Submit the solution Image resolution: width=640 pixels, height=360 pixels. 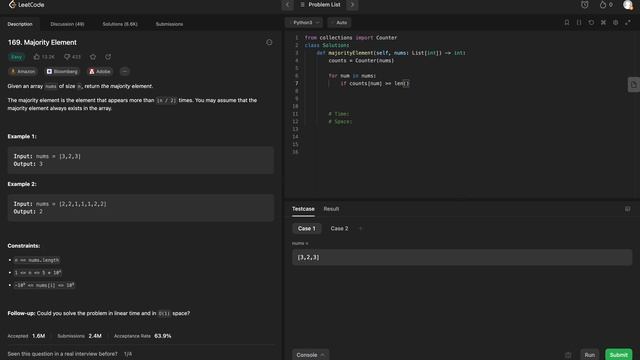(x=619, y=355)
